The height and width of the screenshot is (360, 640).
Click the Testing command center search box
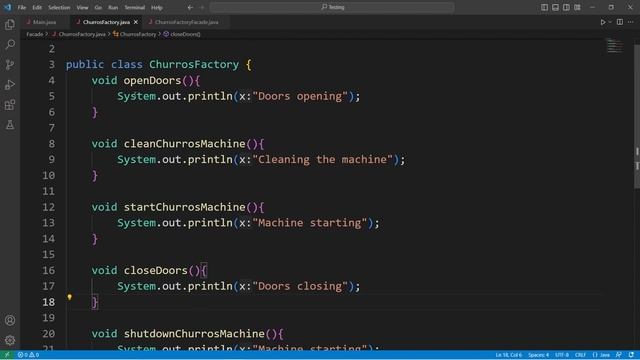(x=332, y=7)
